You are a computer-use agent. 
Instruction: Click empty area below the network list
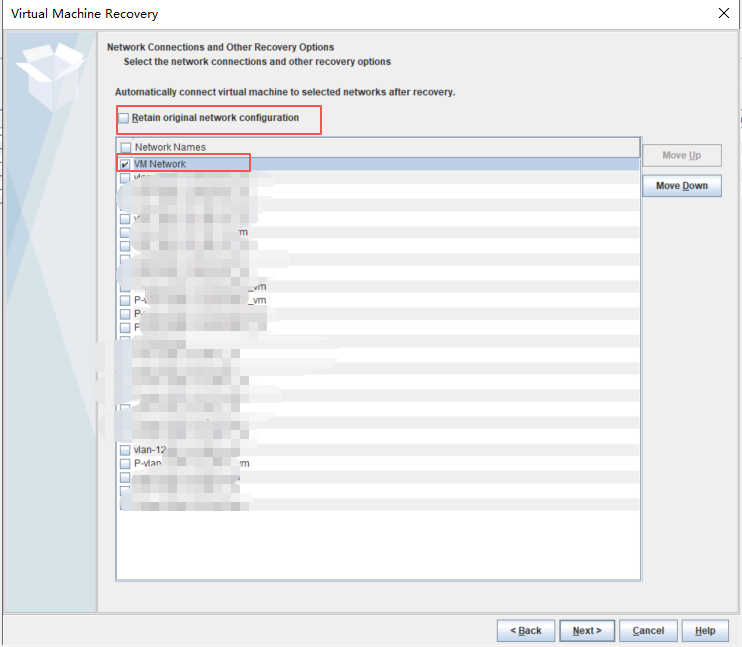coord(378,545)
